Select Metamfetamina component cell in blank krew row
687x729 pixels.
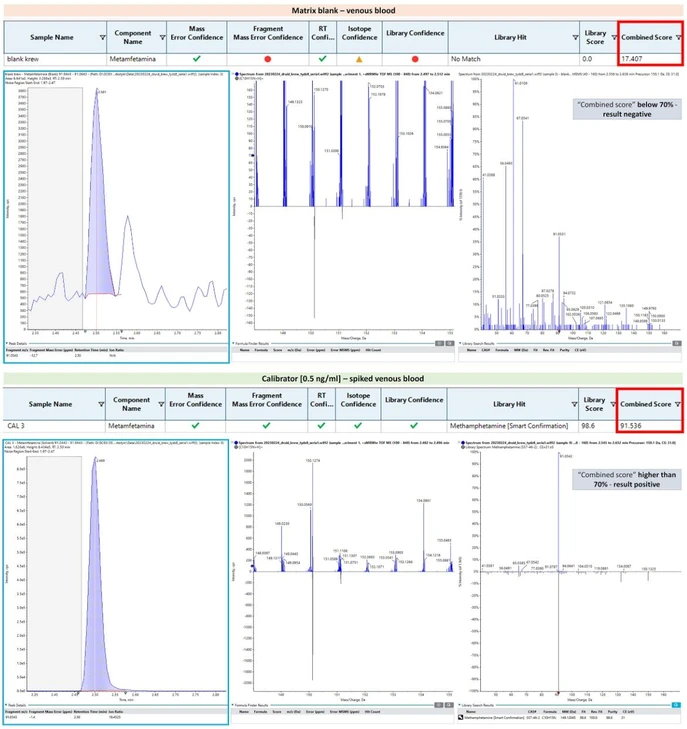(x=136, y=59)
